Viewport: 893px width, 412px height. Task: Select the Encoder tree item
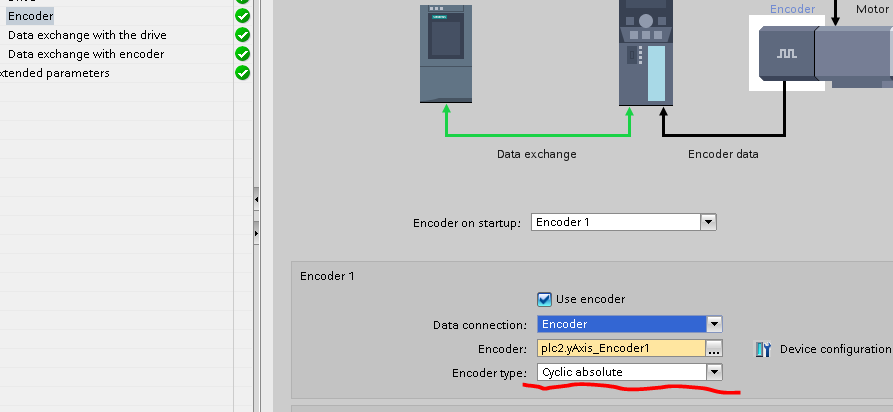(x=30, y=17)
